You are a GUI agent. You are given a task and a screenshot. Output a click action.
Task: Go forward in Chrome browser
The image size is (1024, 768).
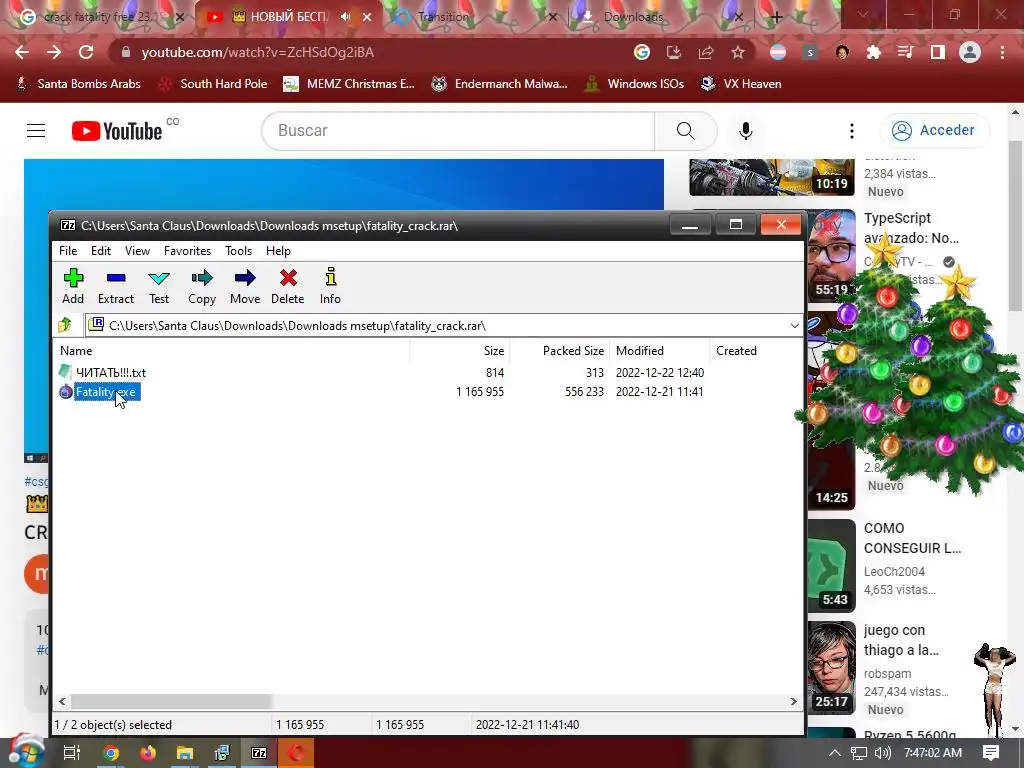pyautogui.click(x=54, y=52)
